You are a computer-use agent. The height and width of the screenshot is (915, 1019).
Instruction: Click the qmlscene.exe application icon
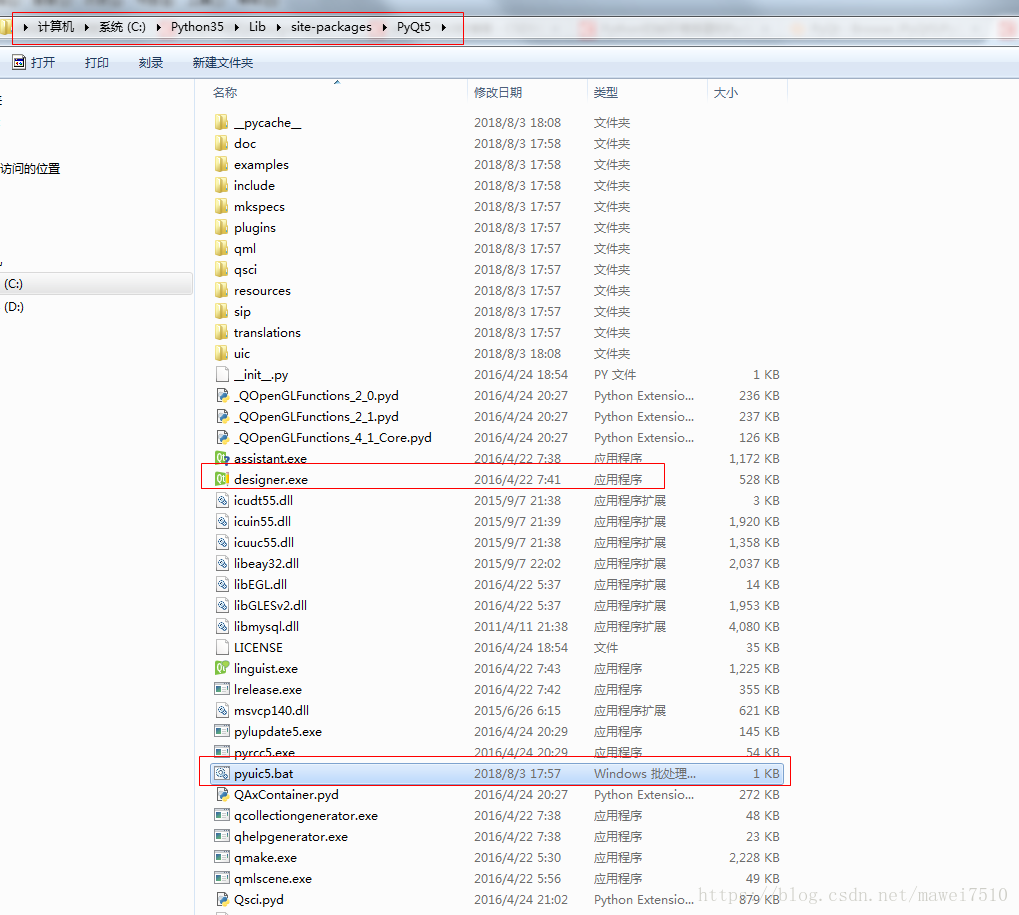coord(222,878)
